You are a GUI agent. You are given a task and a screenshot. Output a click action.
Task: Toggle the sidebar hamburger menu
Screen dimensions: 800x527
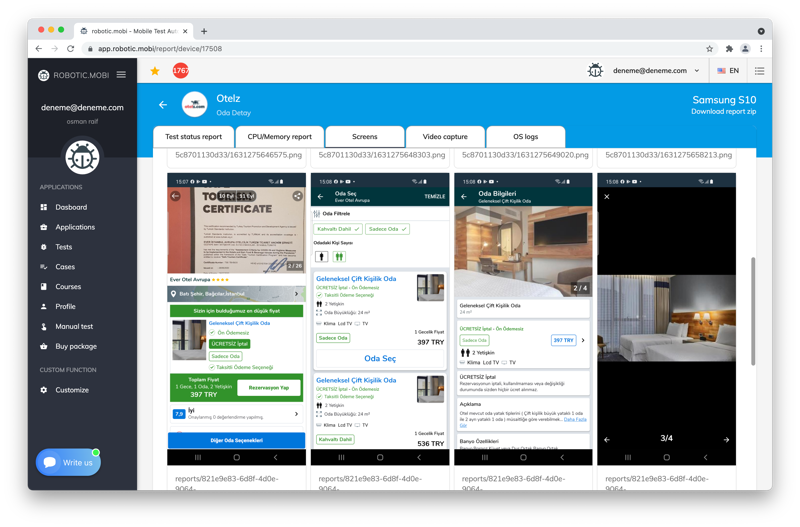(x=121, y=75)
